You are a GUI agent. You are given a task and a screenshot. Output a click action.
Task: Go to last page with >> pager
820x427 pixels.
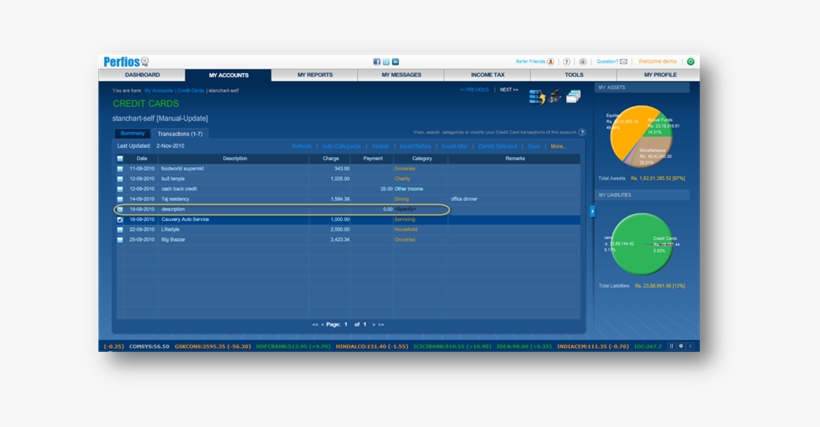381,325
